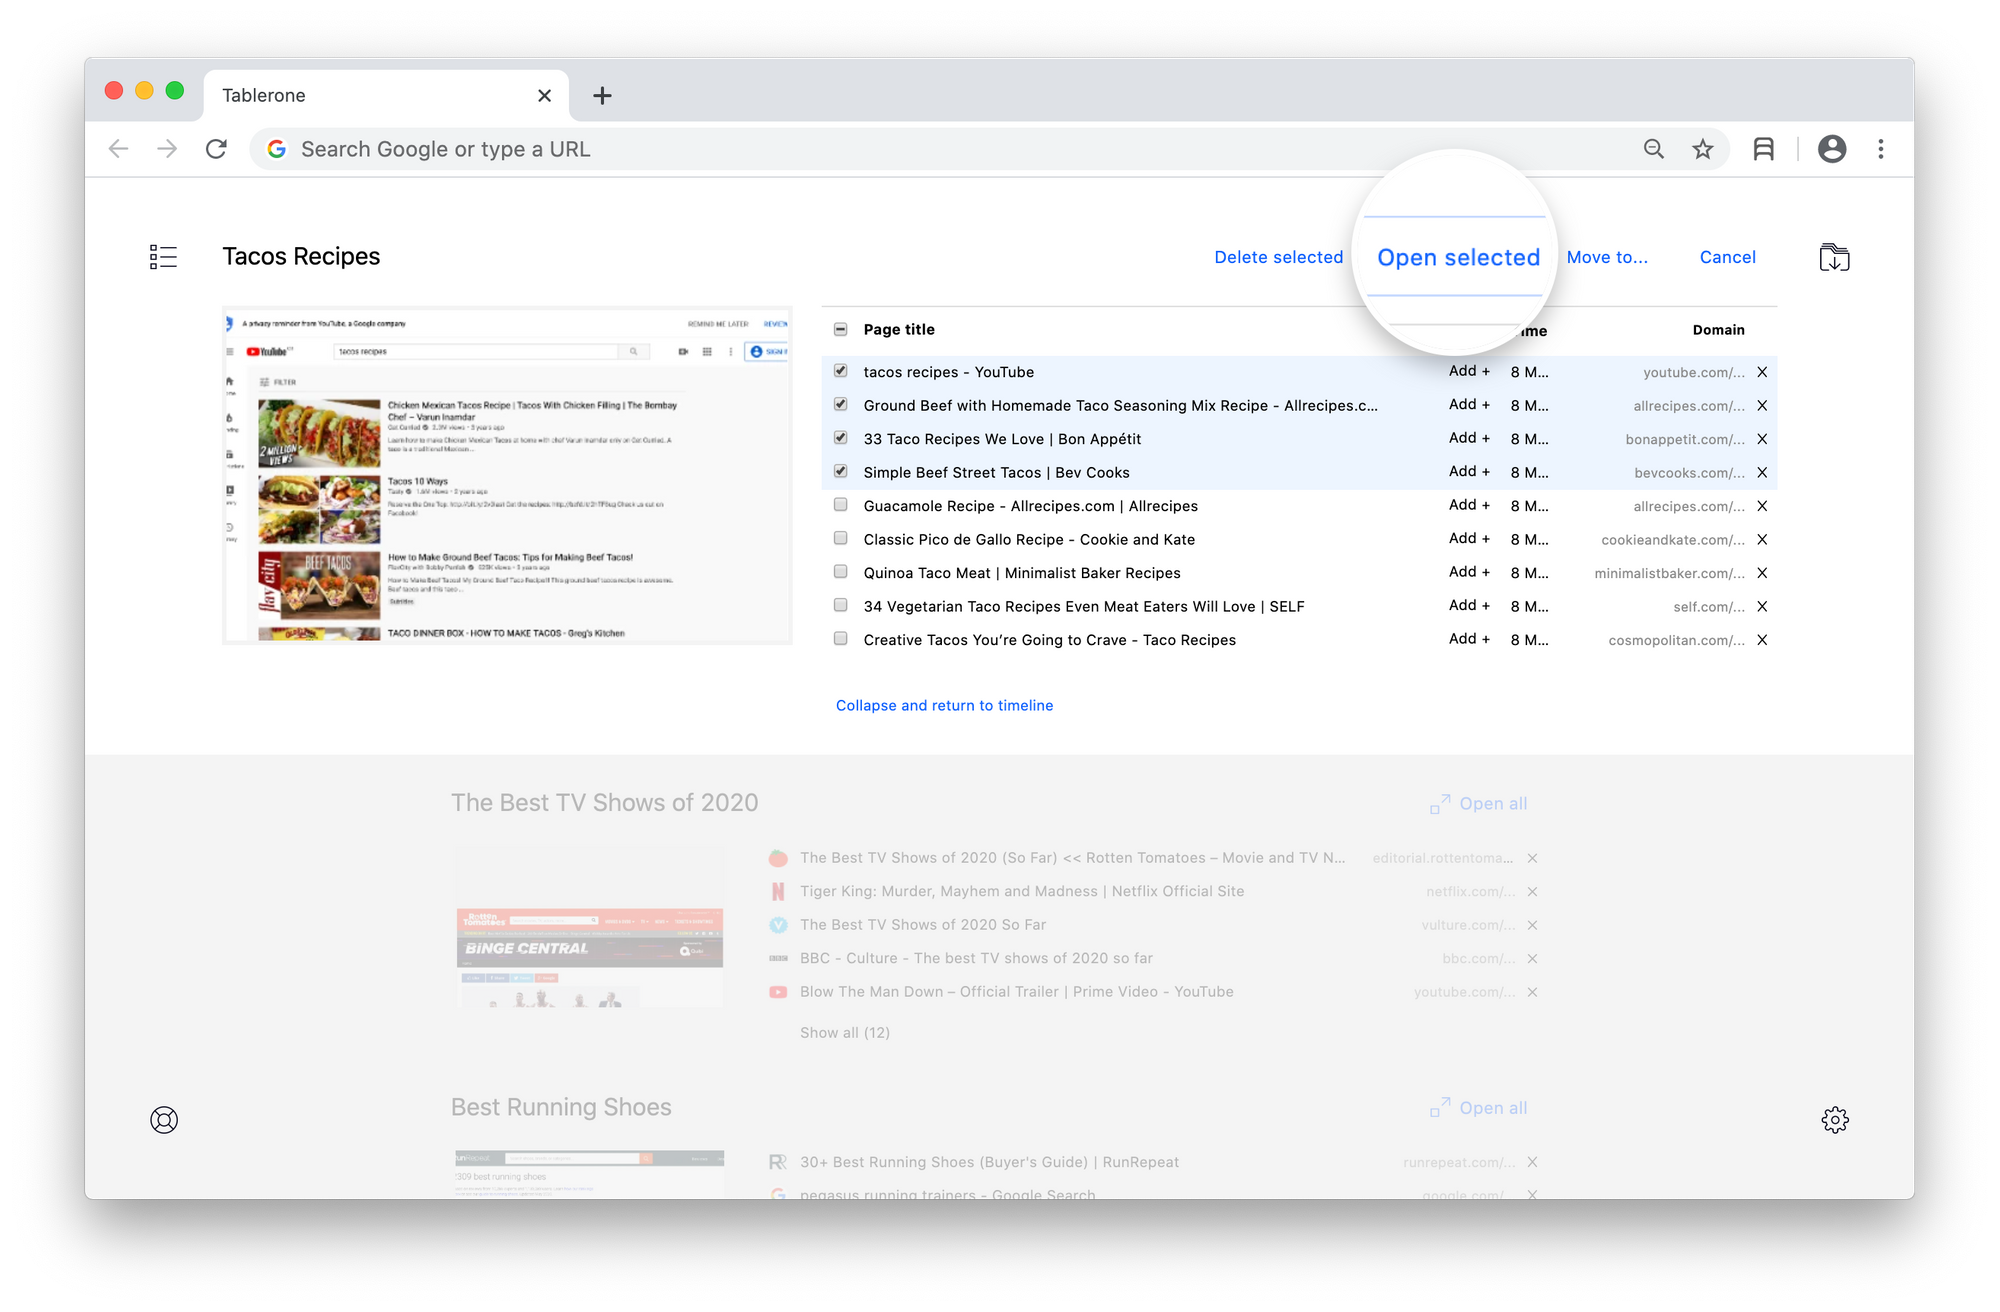Remove Classic Pico de Gallo row

click(1762, 540)
